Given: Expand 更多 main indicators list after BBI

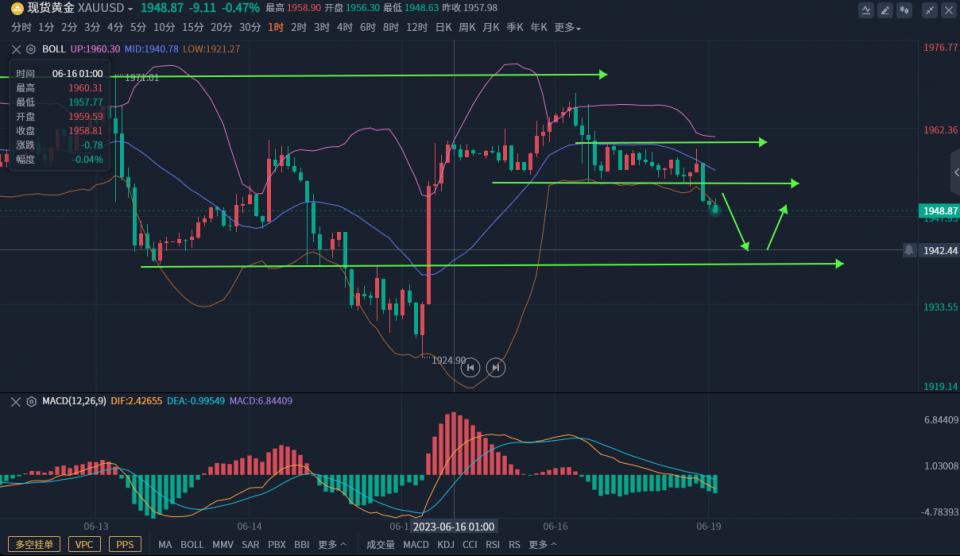Looking at the screenshot, I should (x=332, y=545).
